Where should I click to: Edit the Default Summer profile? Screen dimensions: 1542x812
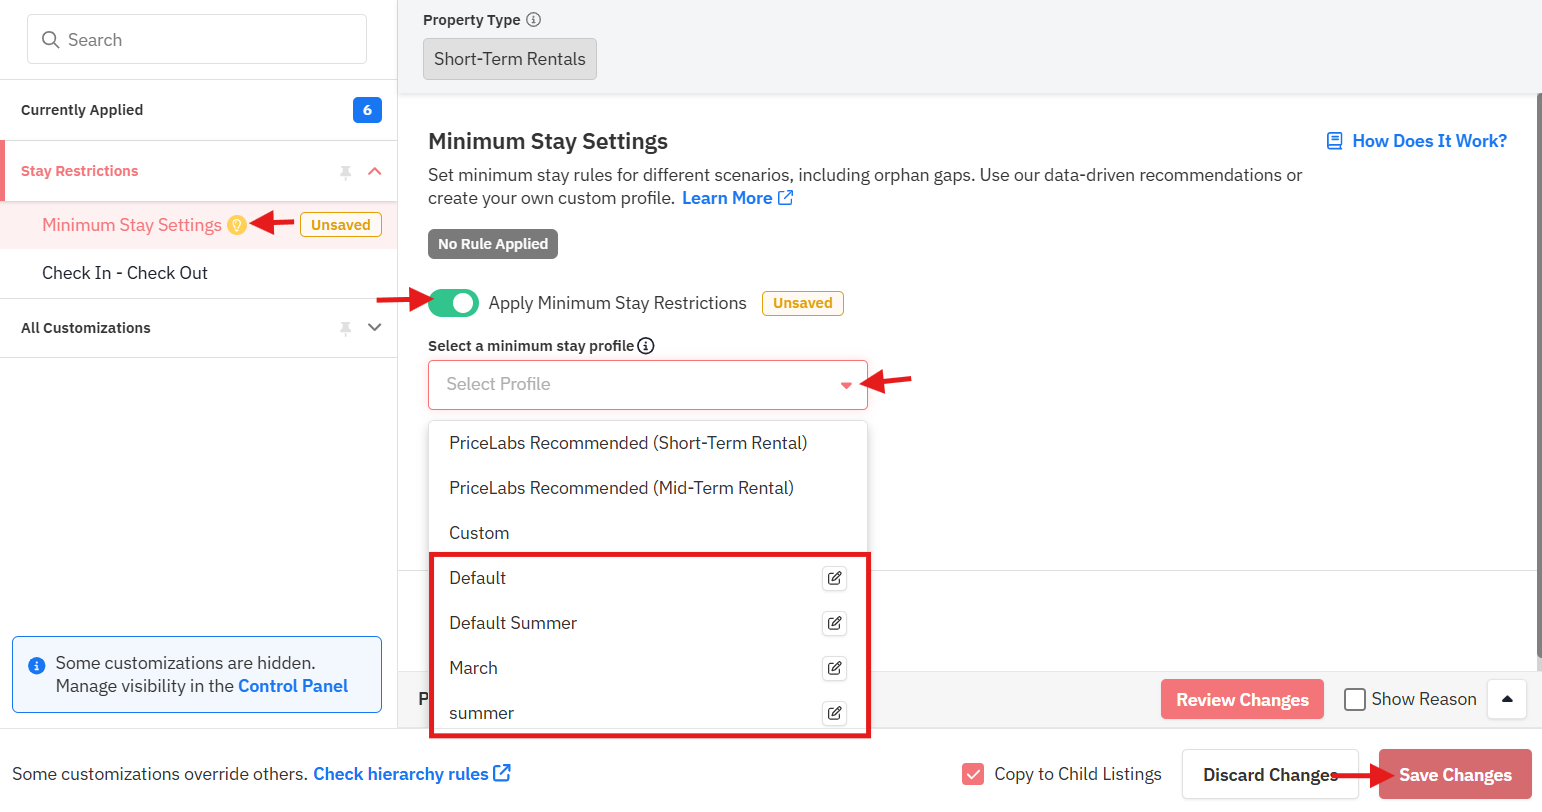[834, 623]
